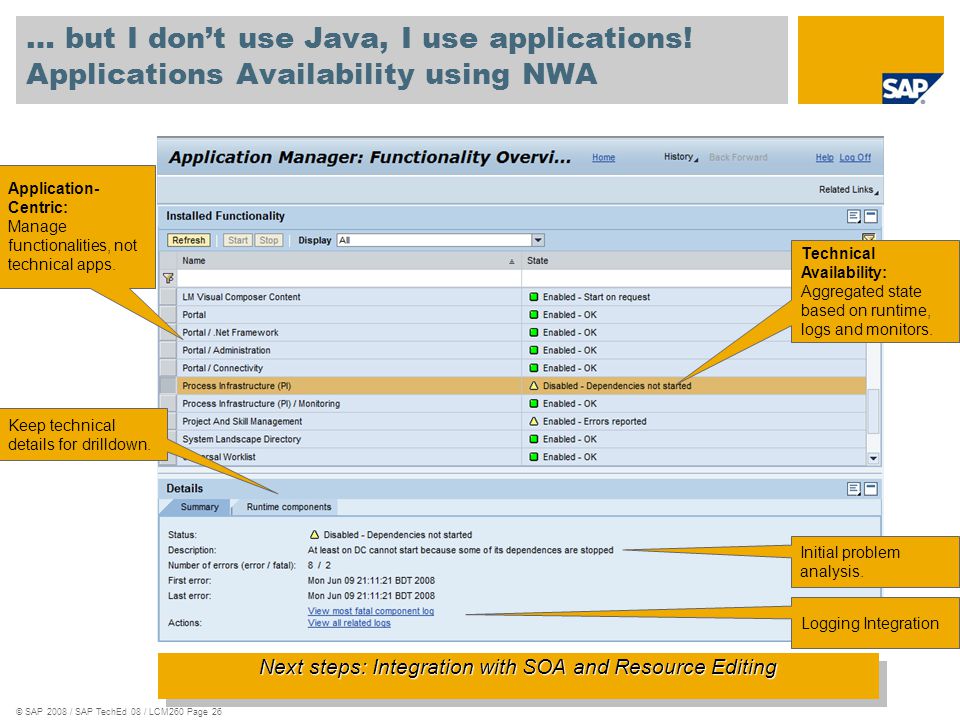Click the Display field showing All
Screen dimensions: 960x720
point(434,240)
